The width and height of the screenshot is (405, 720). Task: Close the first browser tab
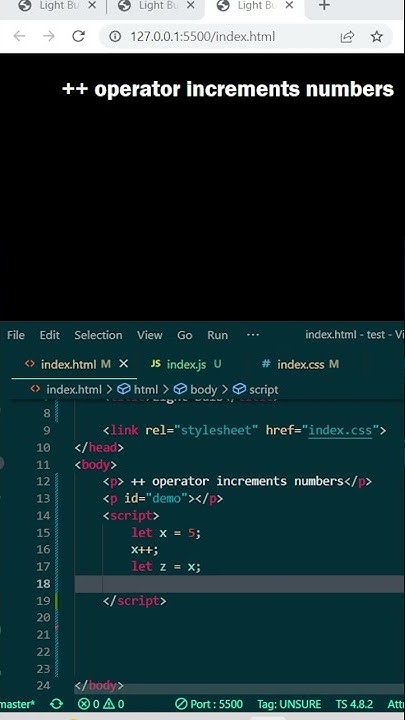pos(92,6)
